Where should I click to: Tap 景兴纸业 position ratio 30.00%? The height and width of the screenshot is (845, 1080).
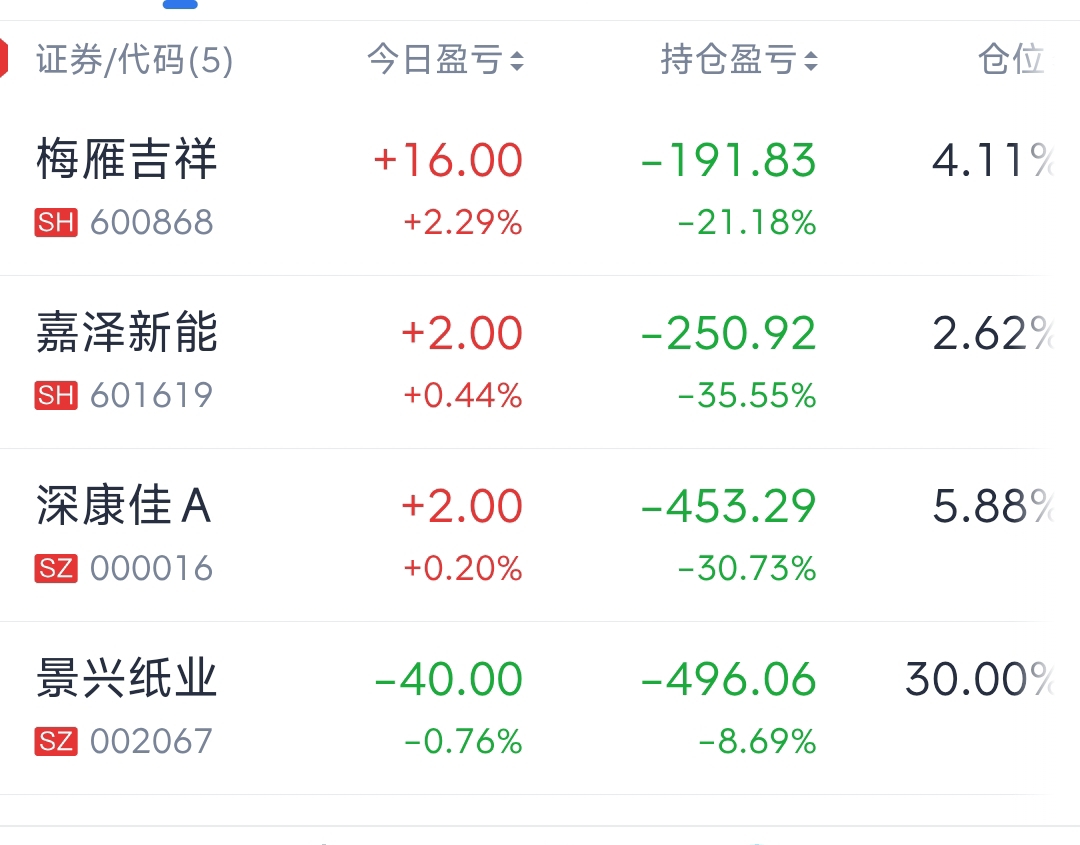pyautogui.click(x=978, y=680)
